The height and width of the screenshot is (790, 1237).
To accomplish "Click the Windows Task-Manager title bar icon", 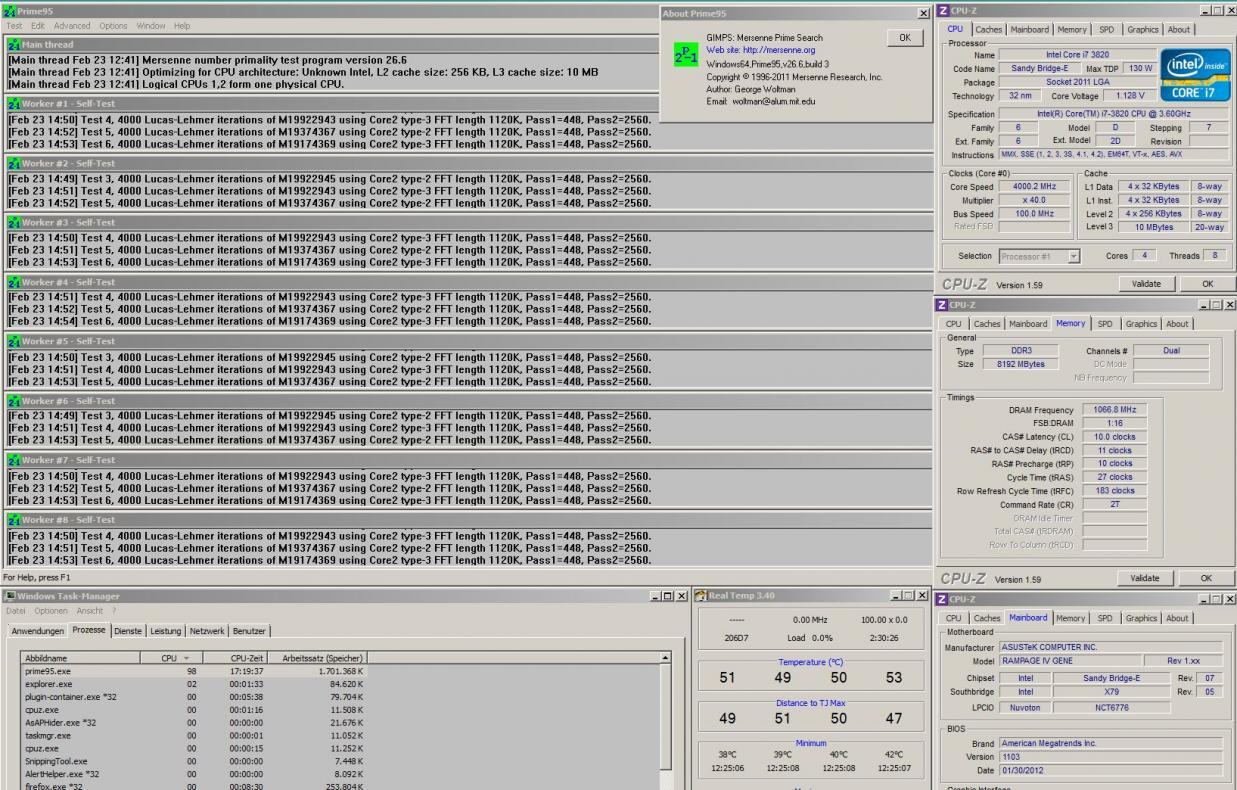I will pos(8,596).
